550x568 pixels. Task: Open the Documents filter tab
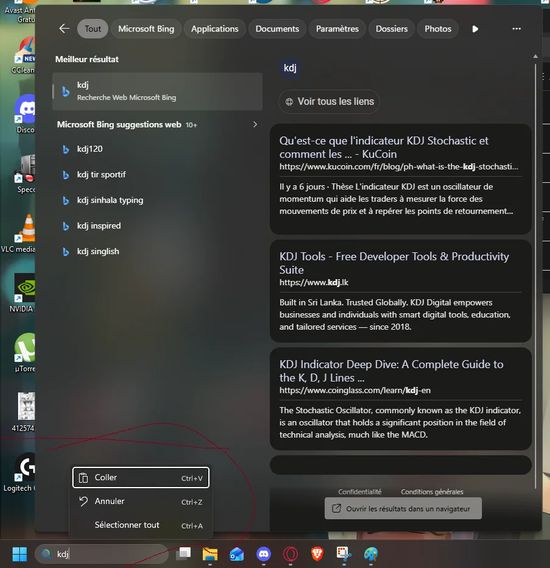point(277,29)
